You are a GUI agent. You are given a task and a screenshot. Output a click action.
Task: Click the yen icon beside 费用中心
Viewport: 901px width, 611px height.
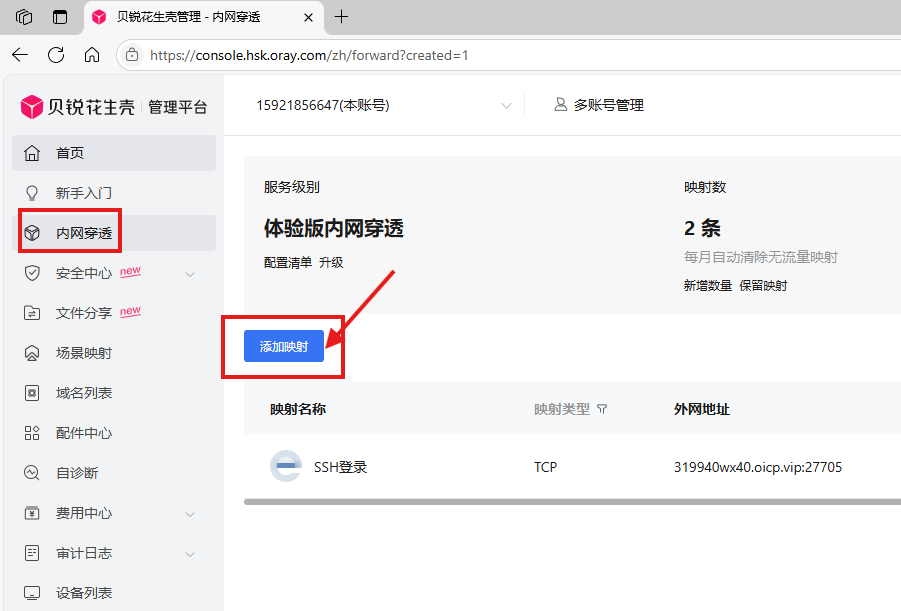(x=32, y=513)
